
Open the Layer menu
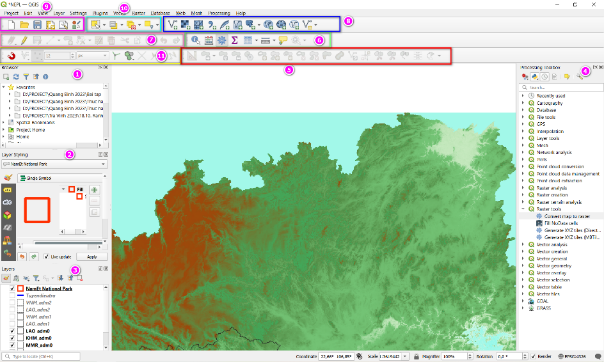tap(59, 13)
